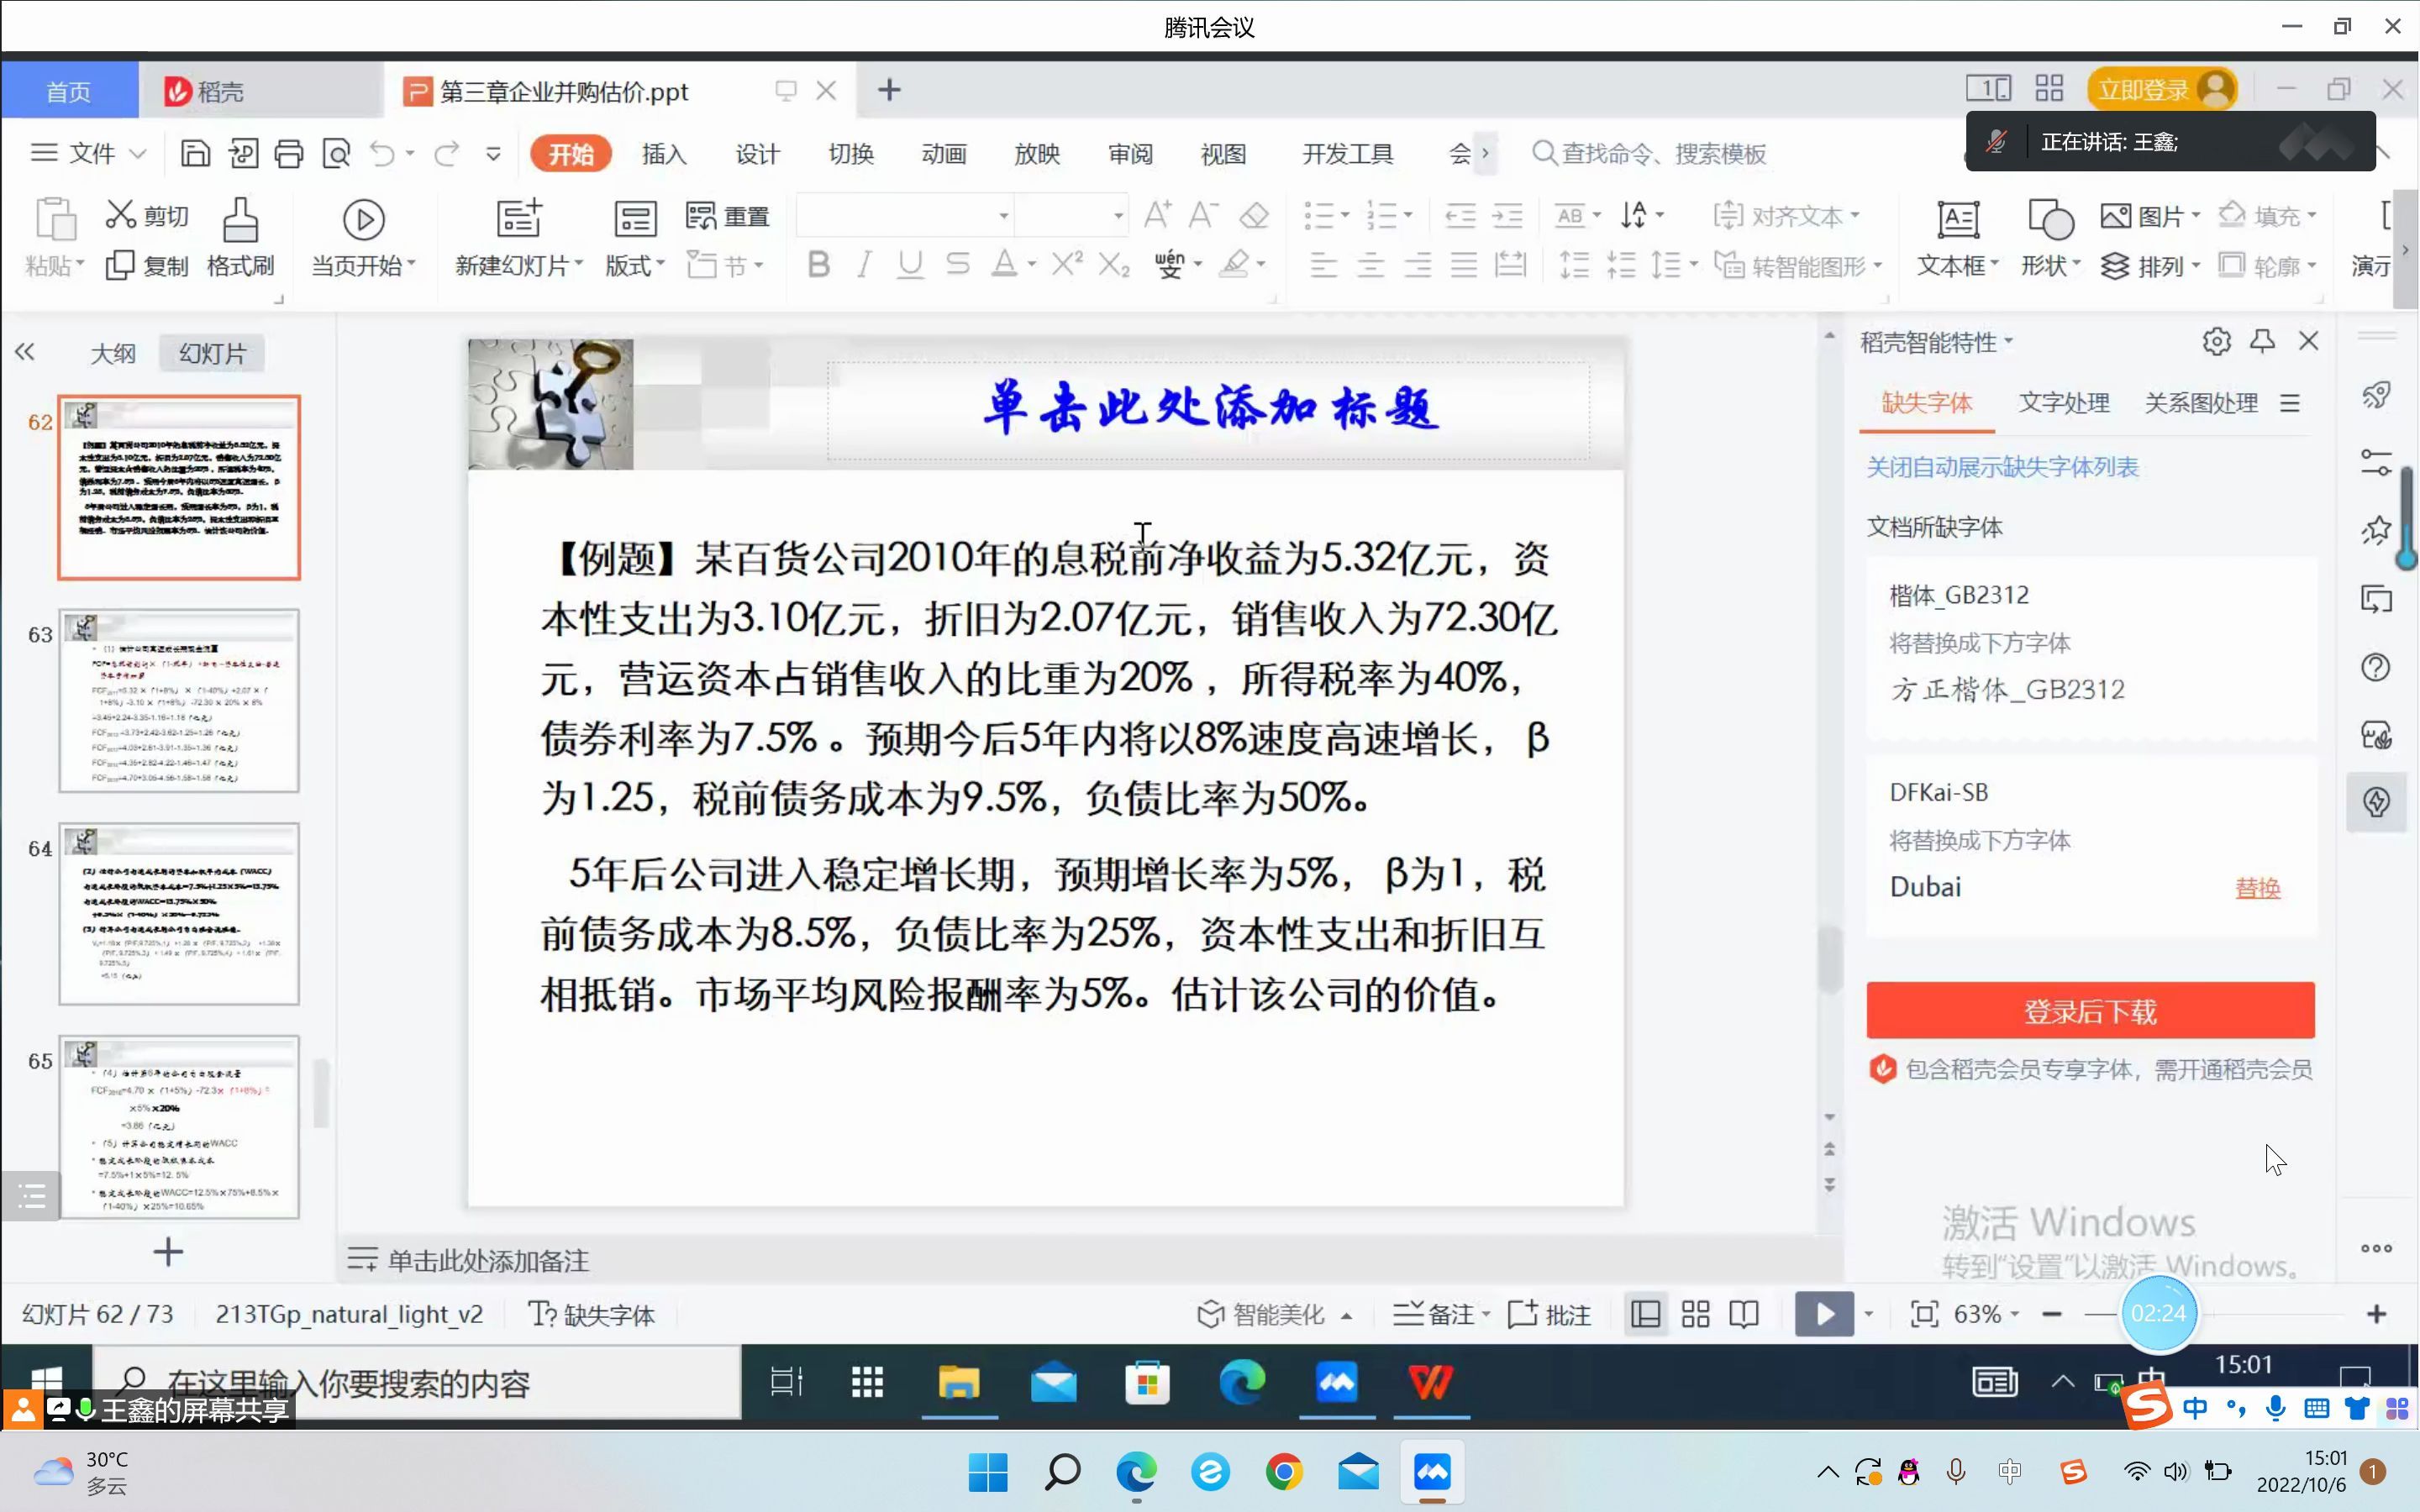Close the 稻壳智能特性 side panel
Viewport: 2420px width, 1512px height.
2308,341
